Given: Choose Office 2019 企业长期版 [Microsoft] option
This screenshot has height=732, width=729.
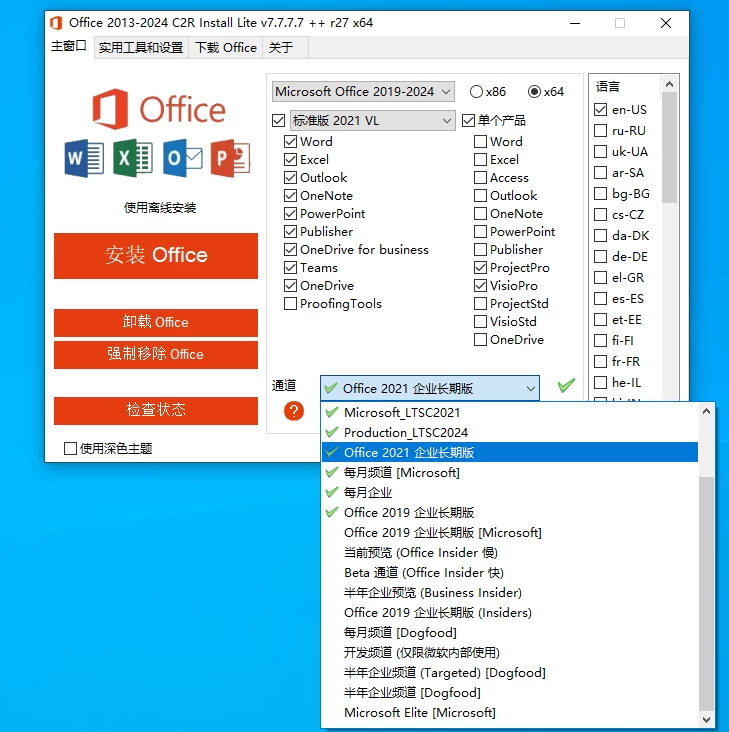Looking at the screenshot, I should [510, 533].
